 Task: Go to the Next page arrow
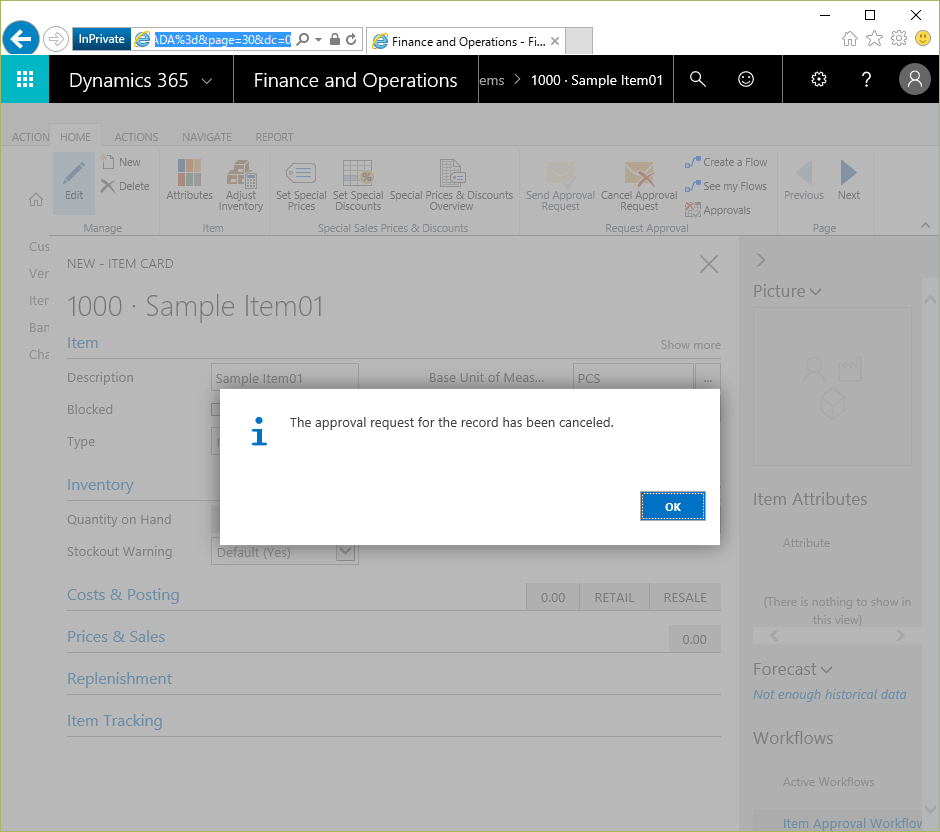pos(848,180)
